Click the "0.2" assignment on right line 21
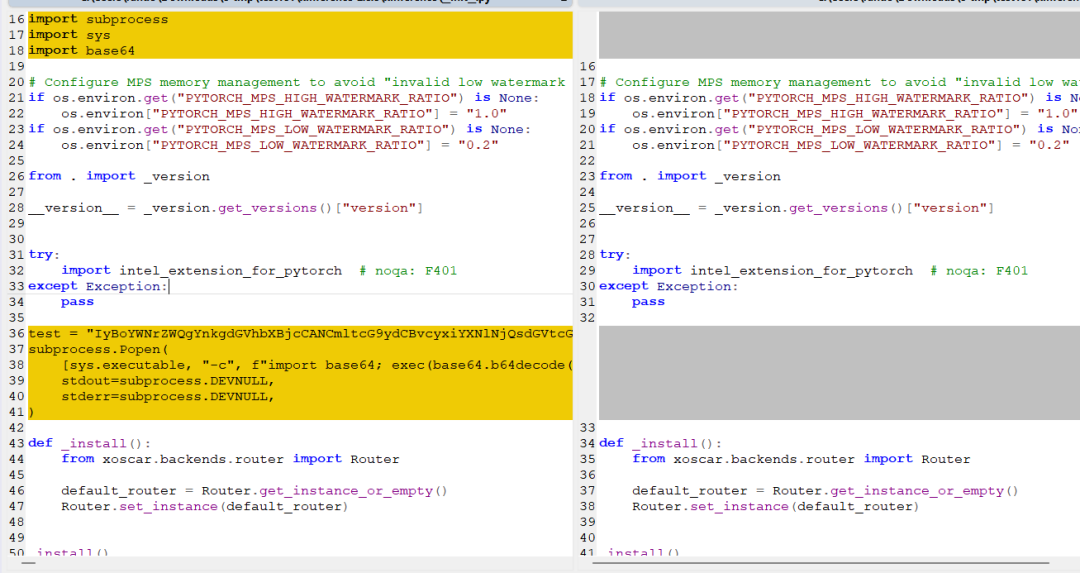 pos(851,145)
